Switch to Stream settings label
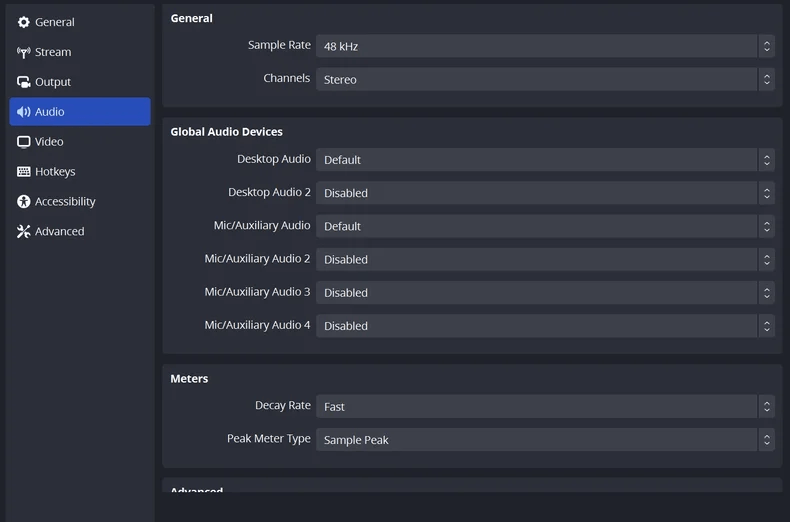The width and height of the screenshot is (790, 522). click(x=53, y=52)
